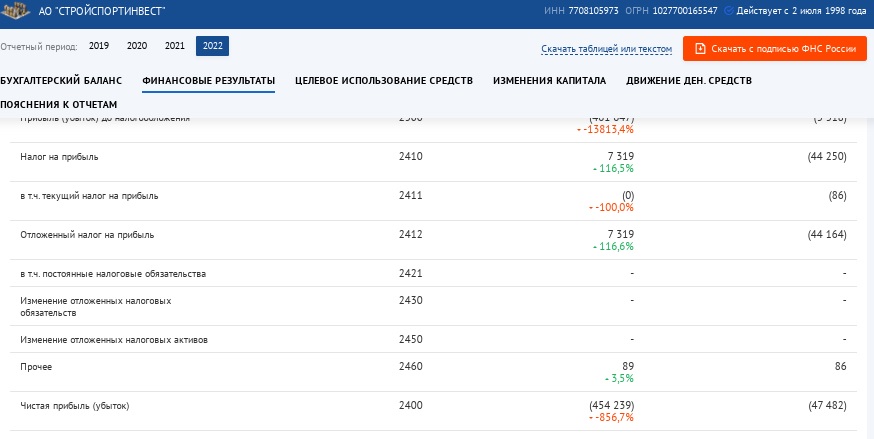Click the active status checkmark icon
The height and width of the screenshot is (439, 874).
pyautogui.click(x=728, y=11)
